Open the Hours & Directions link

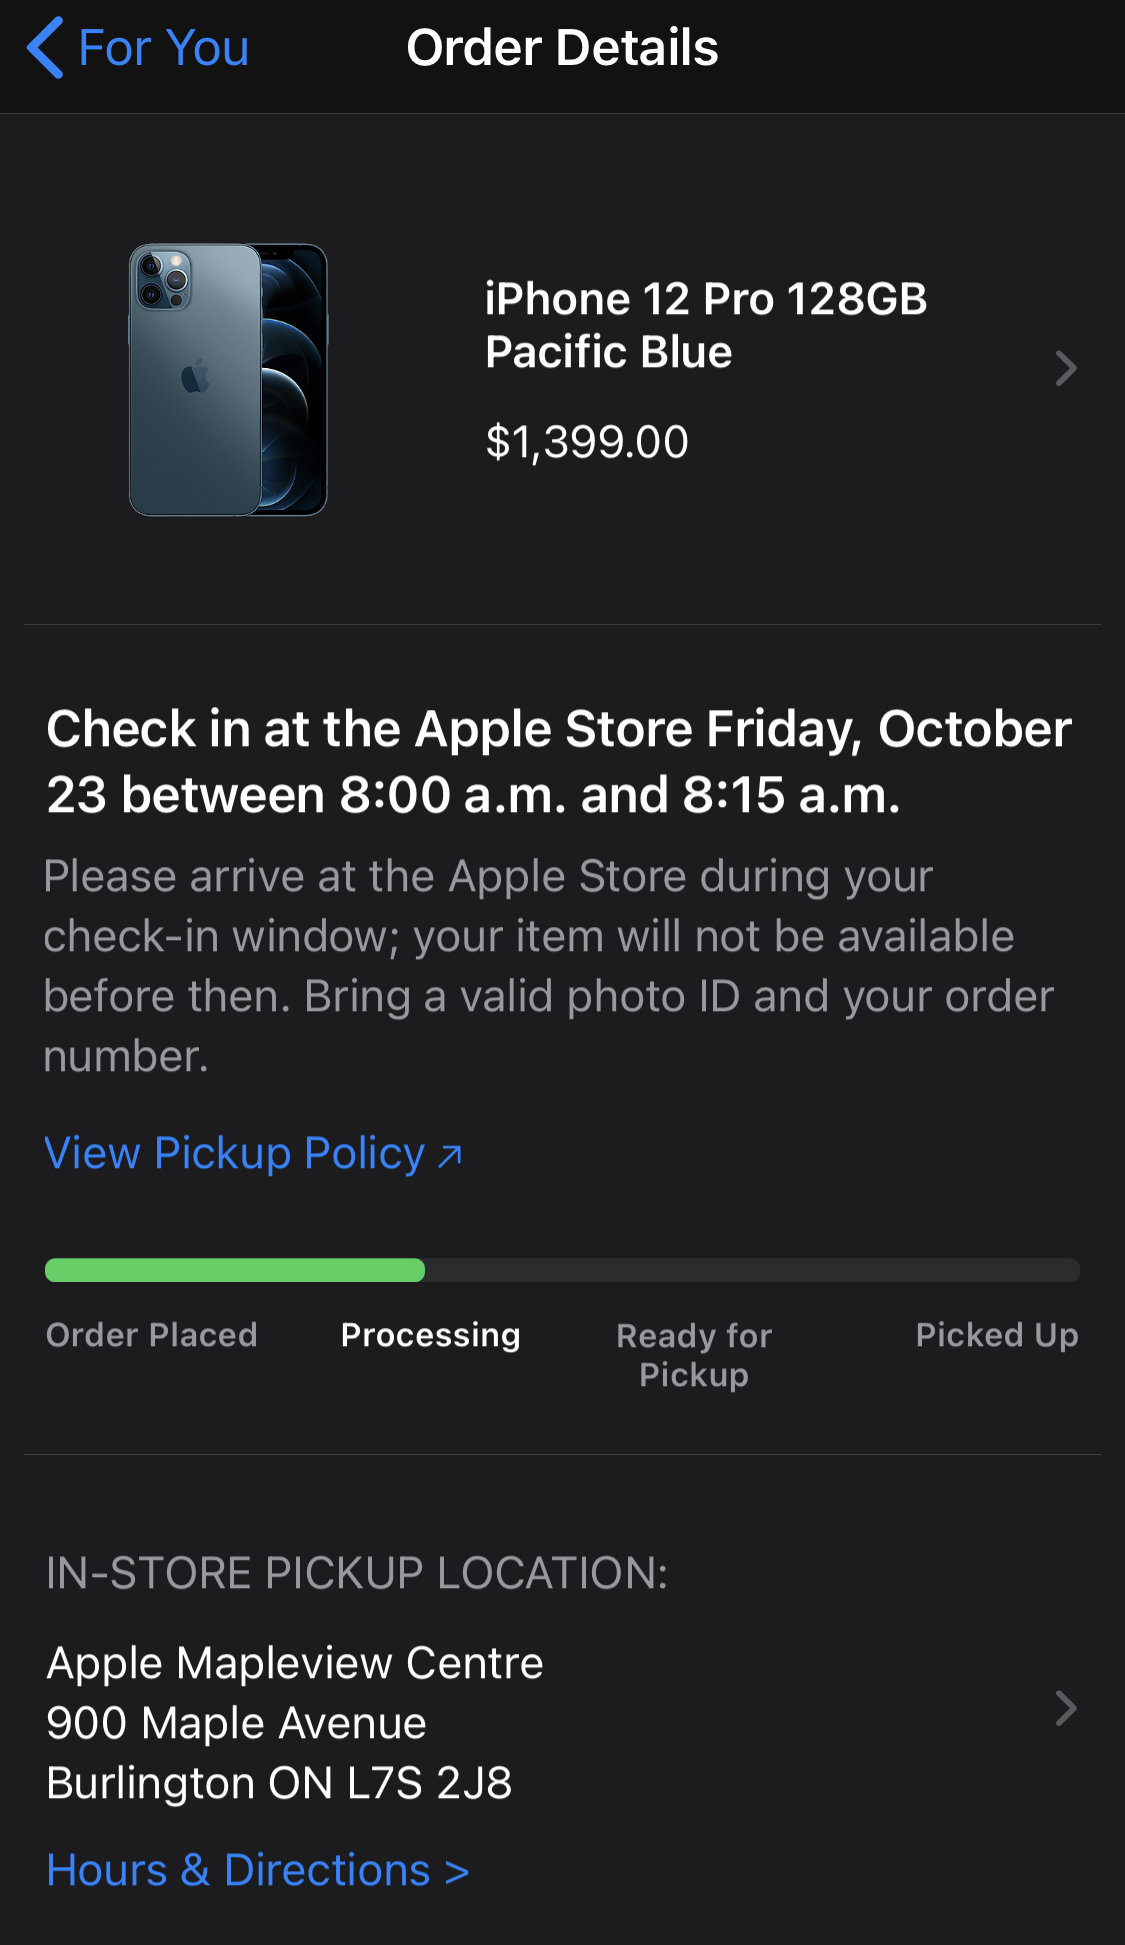click(258, 1870)
